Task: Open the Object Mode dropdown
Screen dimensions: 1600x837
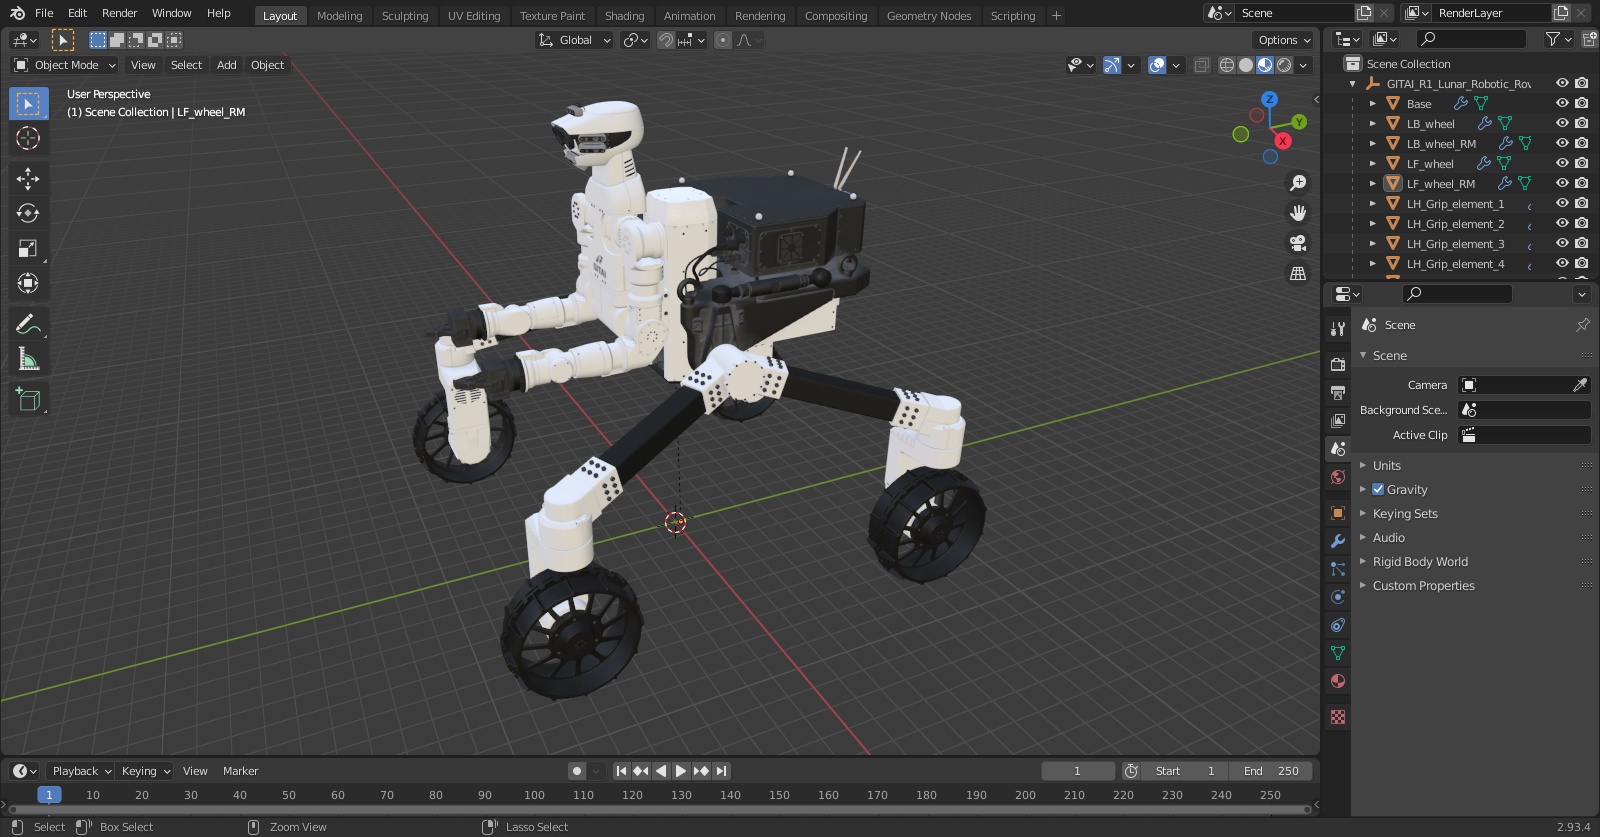Action: point(65,65)
